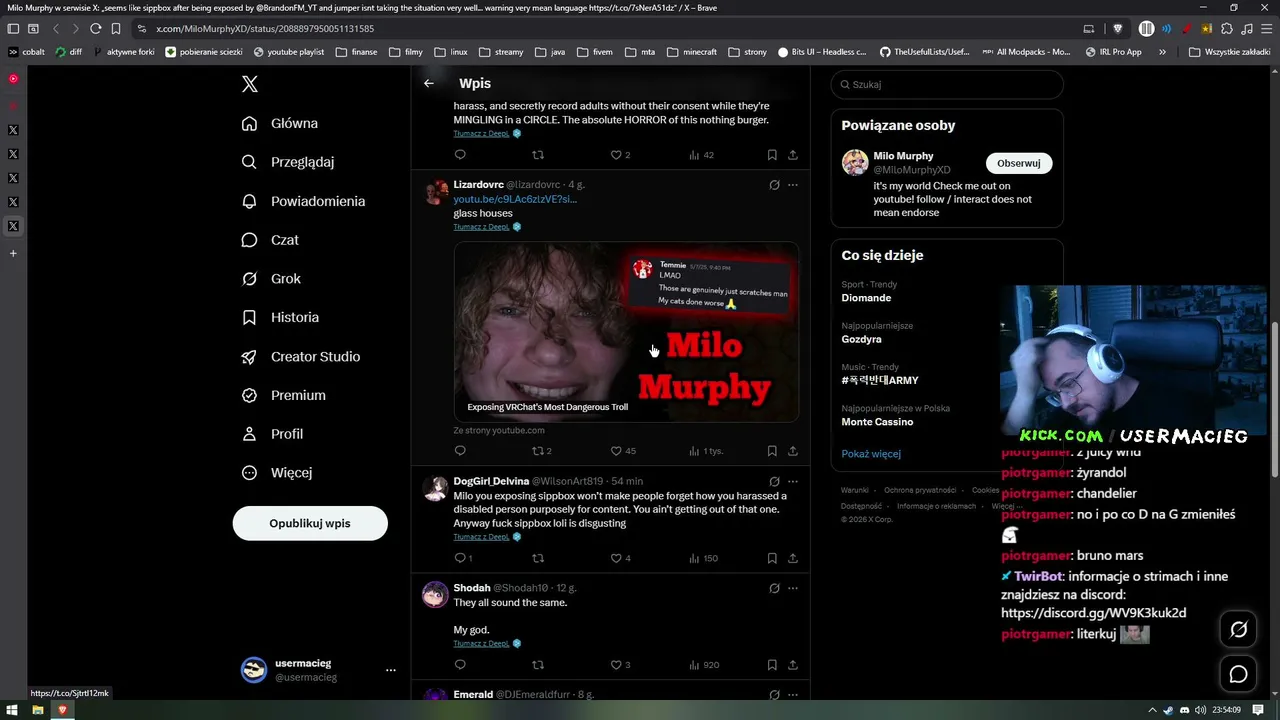Open Profil in the sidebar
Viewport: 1280px width, 720px height.
(272, 434)
